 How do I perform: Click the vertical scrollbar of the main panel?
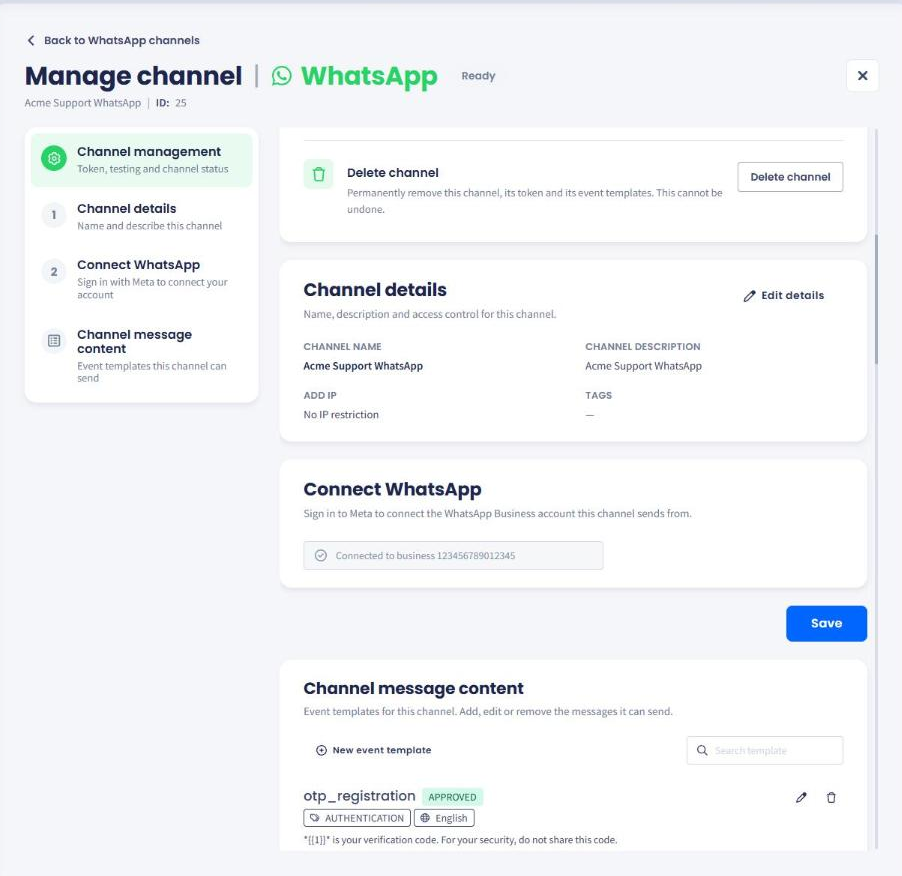(x=876, y=299)
